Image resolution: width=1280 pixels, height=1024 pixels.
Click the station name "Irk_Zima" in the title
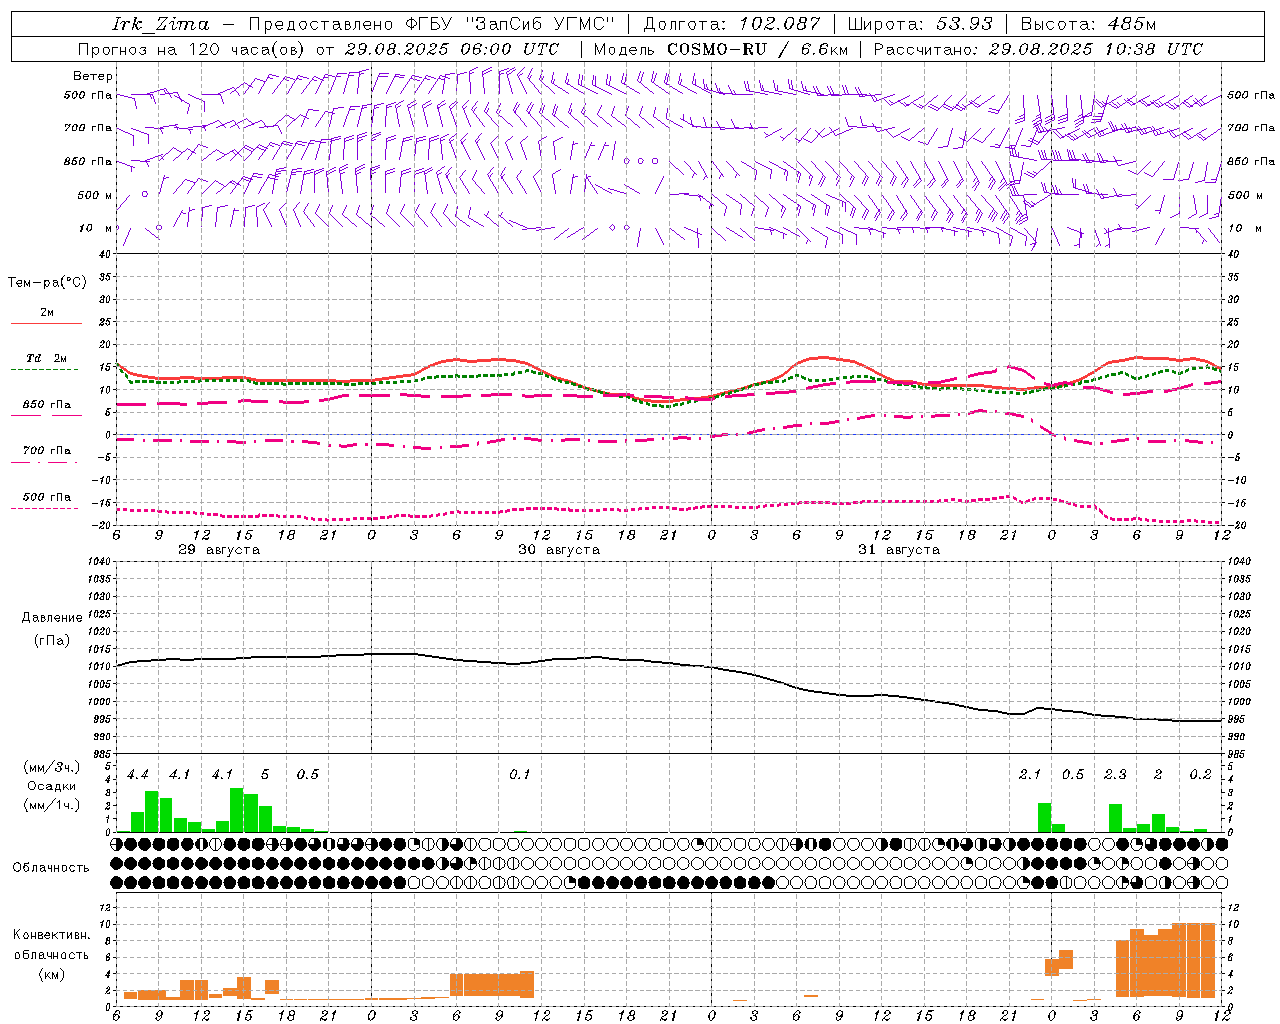click(x=161, y=24)
